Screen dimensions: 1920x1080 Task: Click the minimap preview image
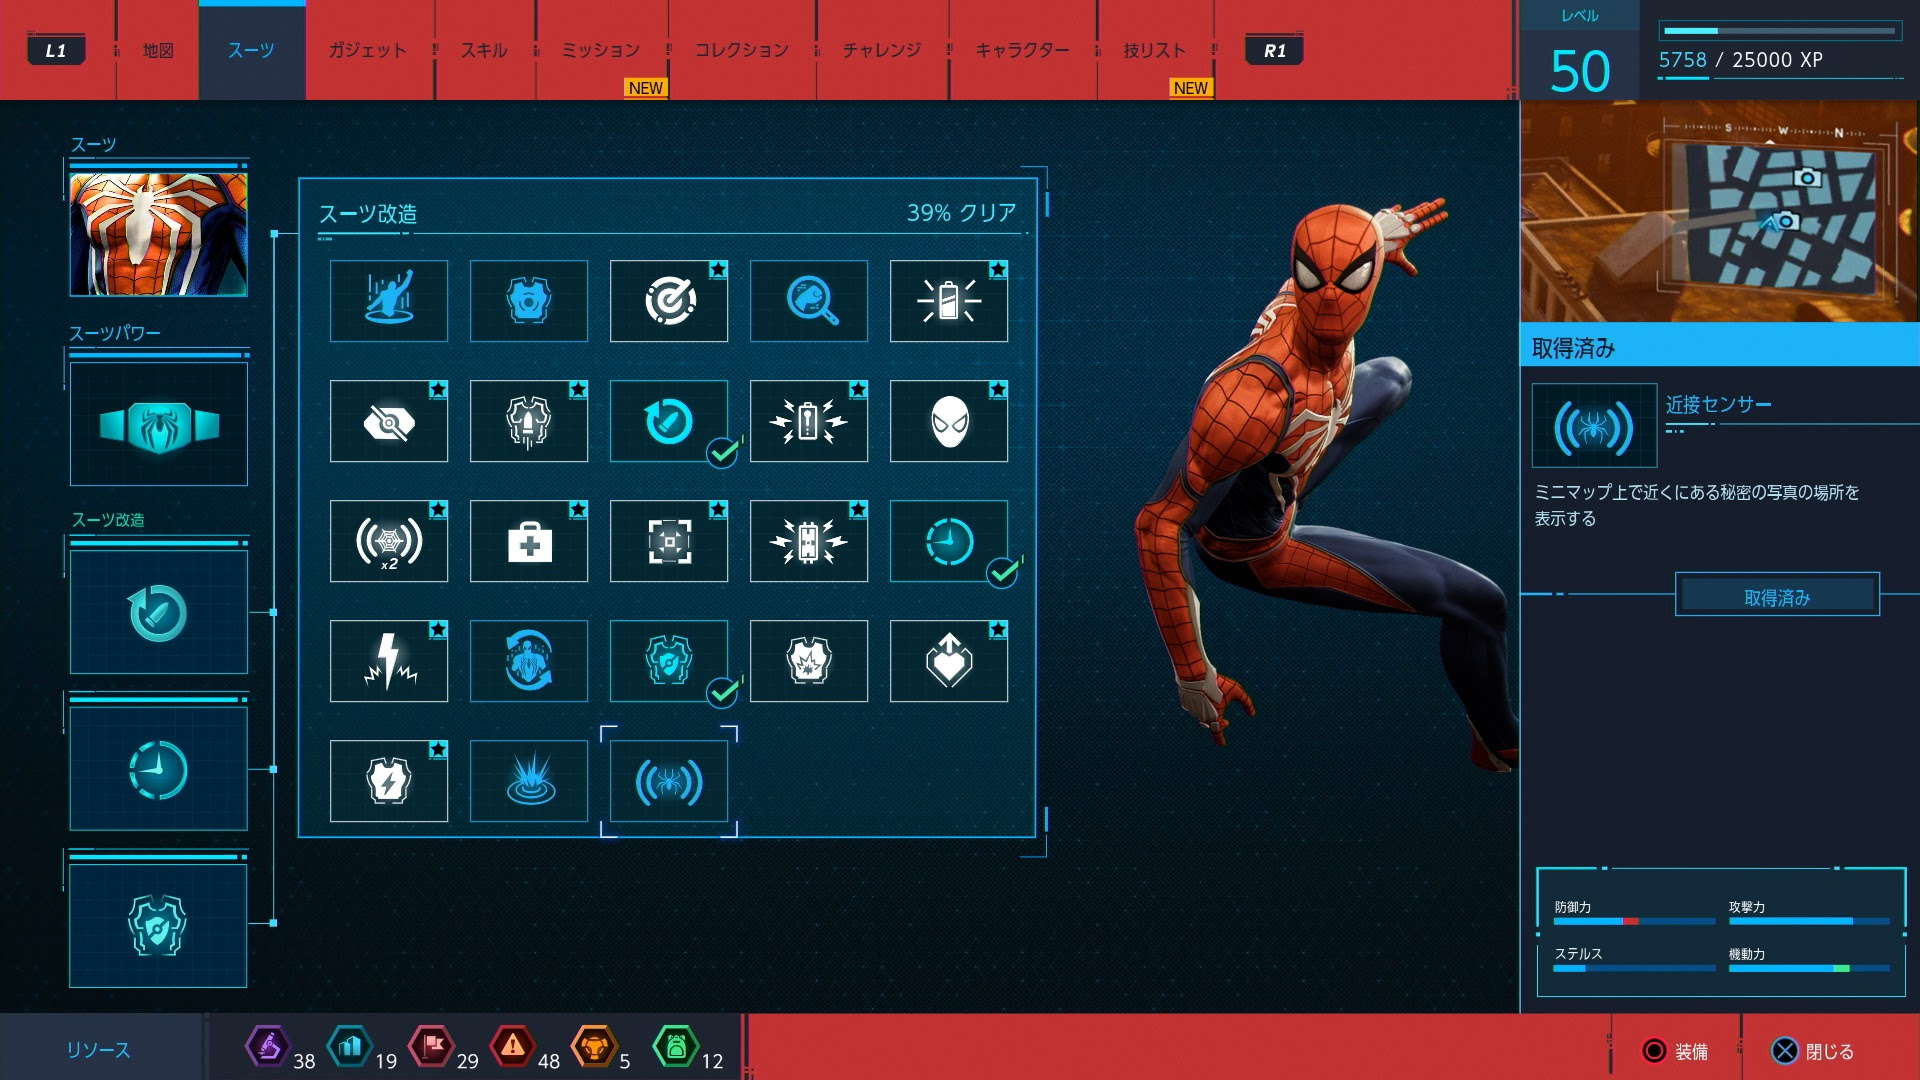[1719, 211]
